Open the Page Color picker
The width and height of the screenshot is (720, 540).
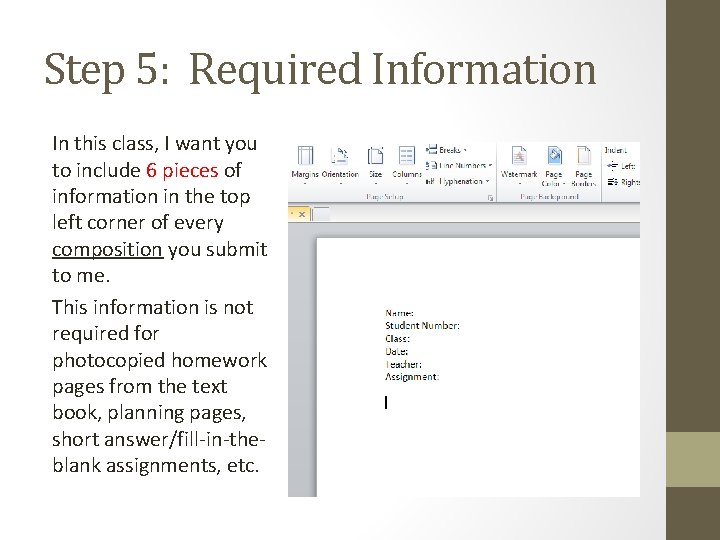(554, 165)
